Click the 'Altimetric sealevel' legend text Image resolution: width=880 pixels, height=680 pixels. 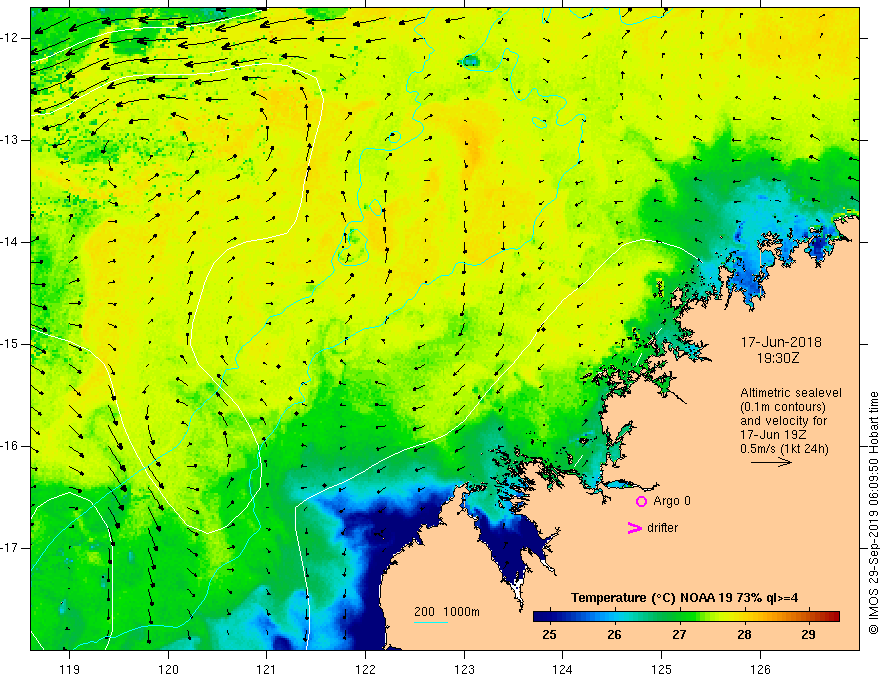(x=791, y=393)
